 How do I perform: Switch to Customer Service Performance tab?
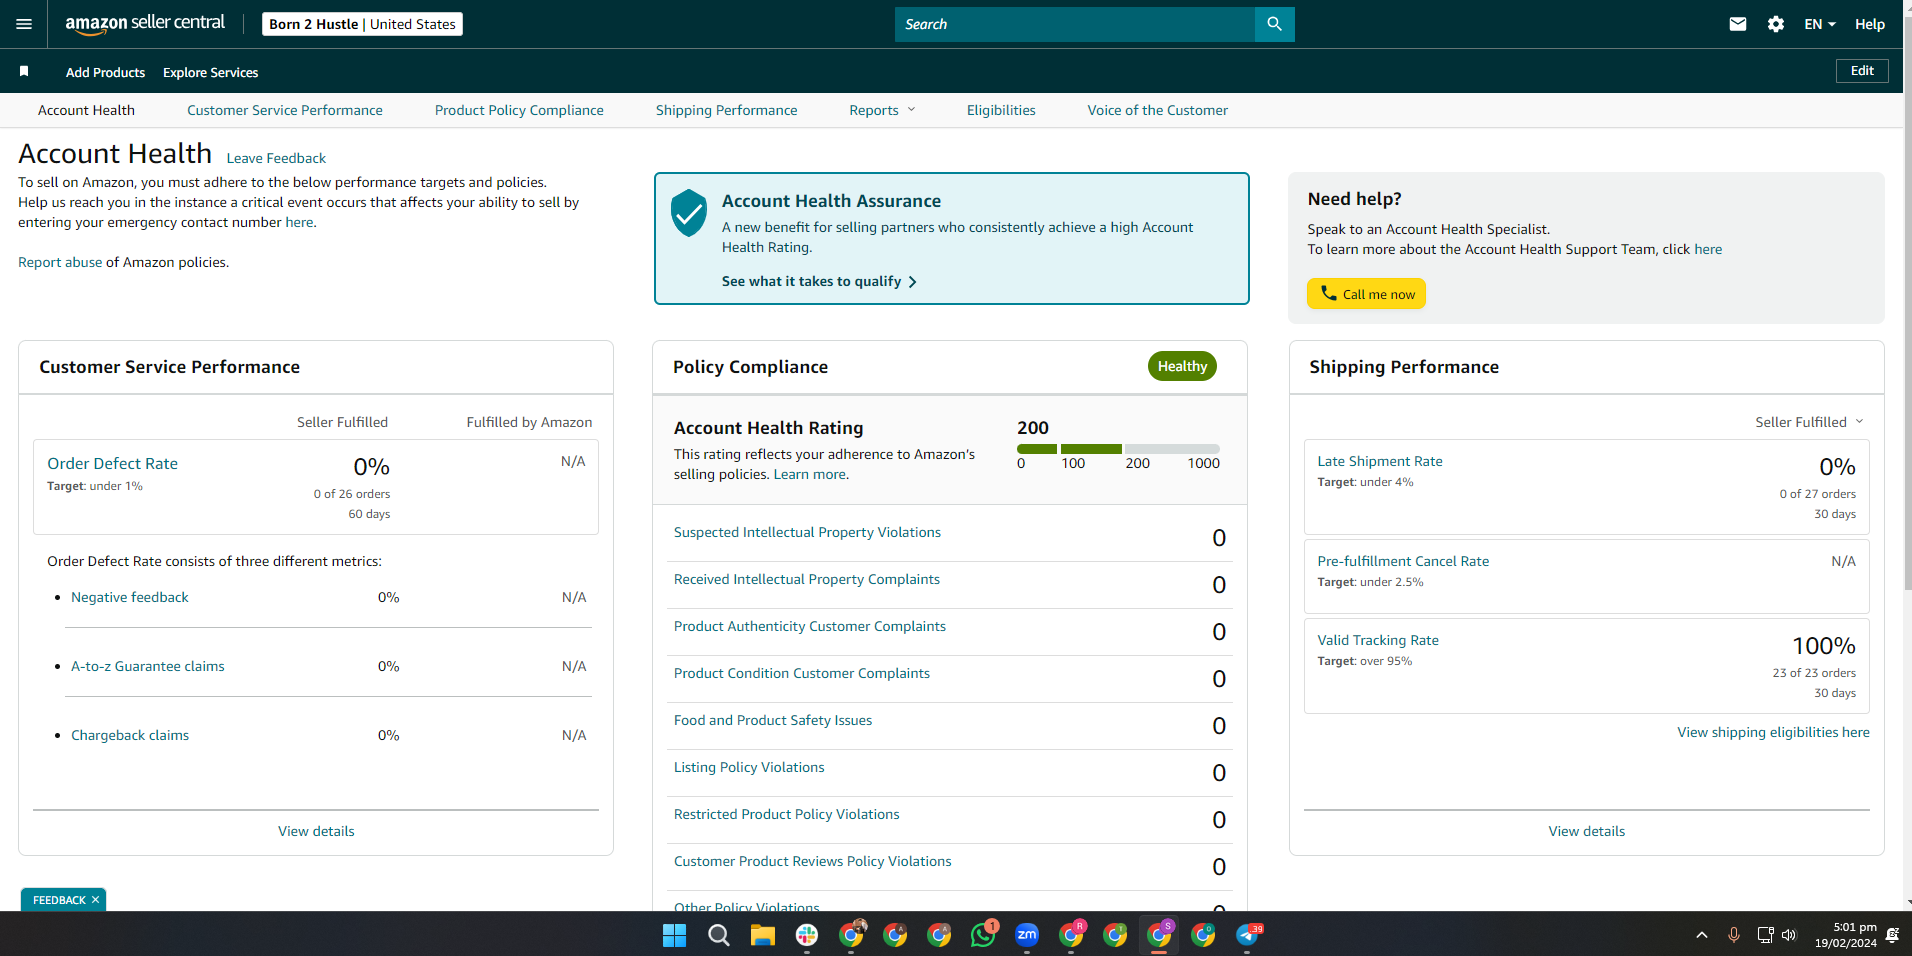285,110
